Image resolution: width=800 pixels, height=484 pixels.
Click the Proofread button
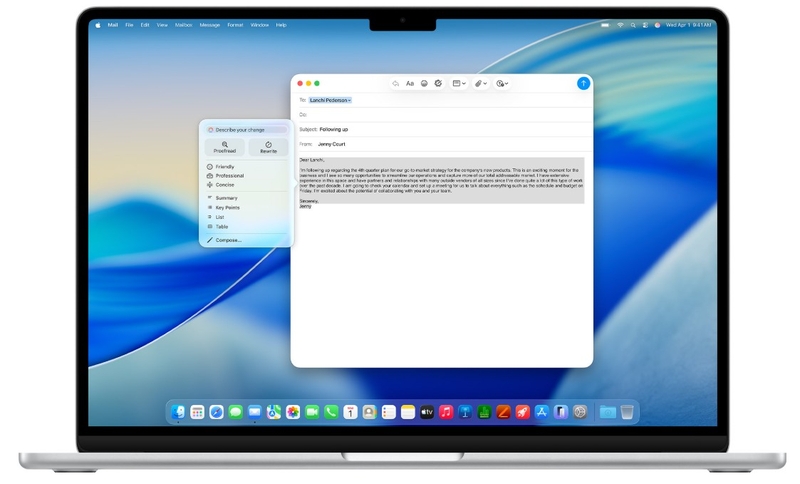[x=224, y=147]
